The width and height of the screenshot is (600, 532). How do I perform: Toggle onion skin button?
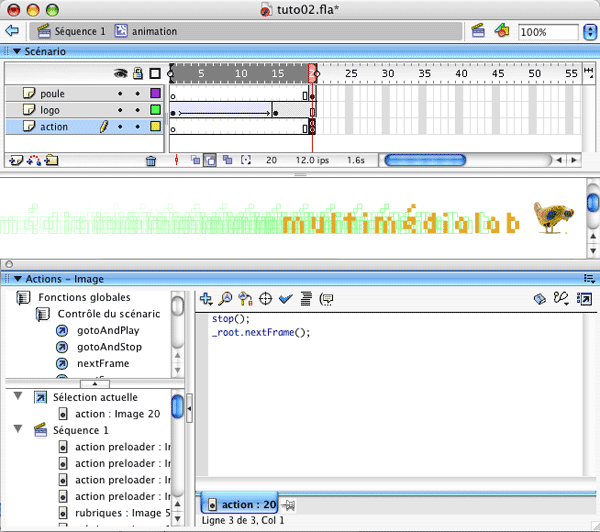point(196,160)
